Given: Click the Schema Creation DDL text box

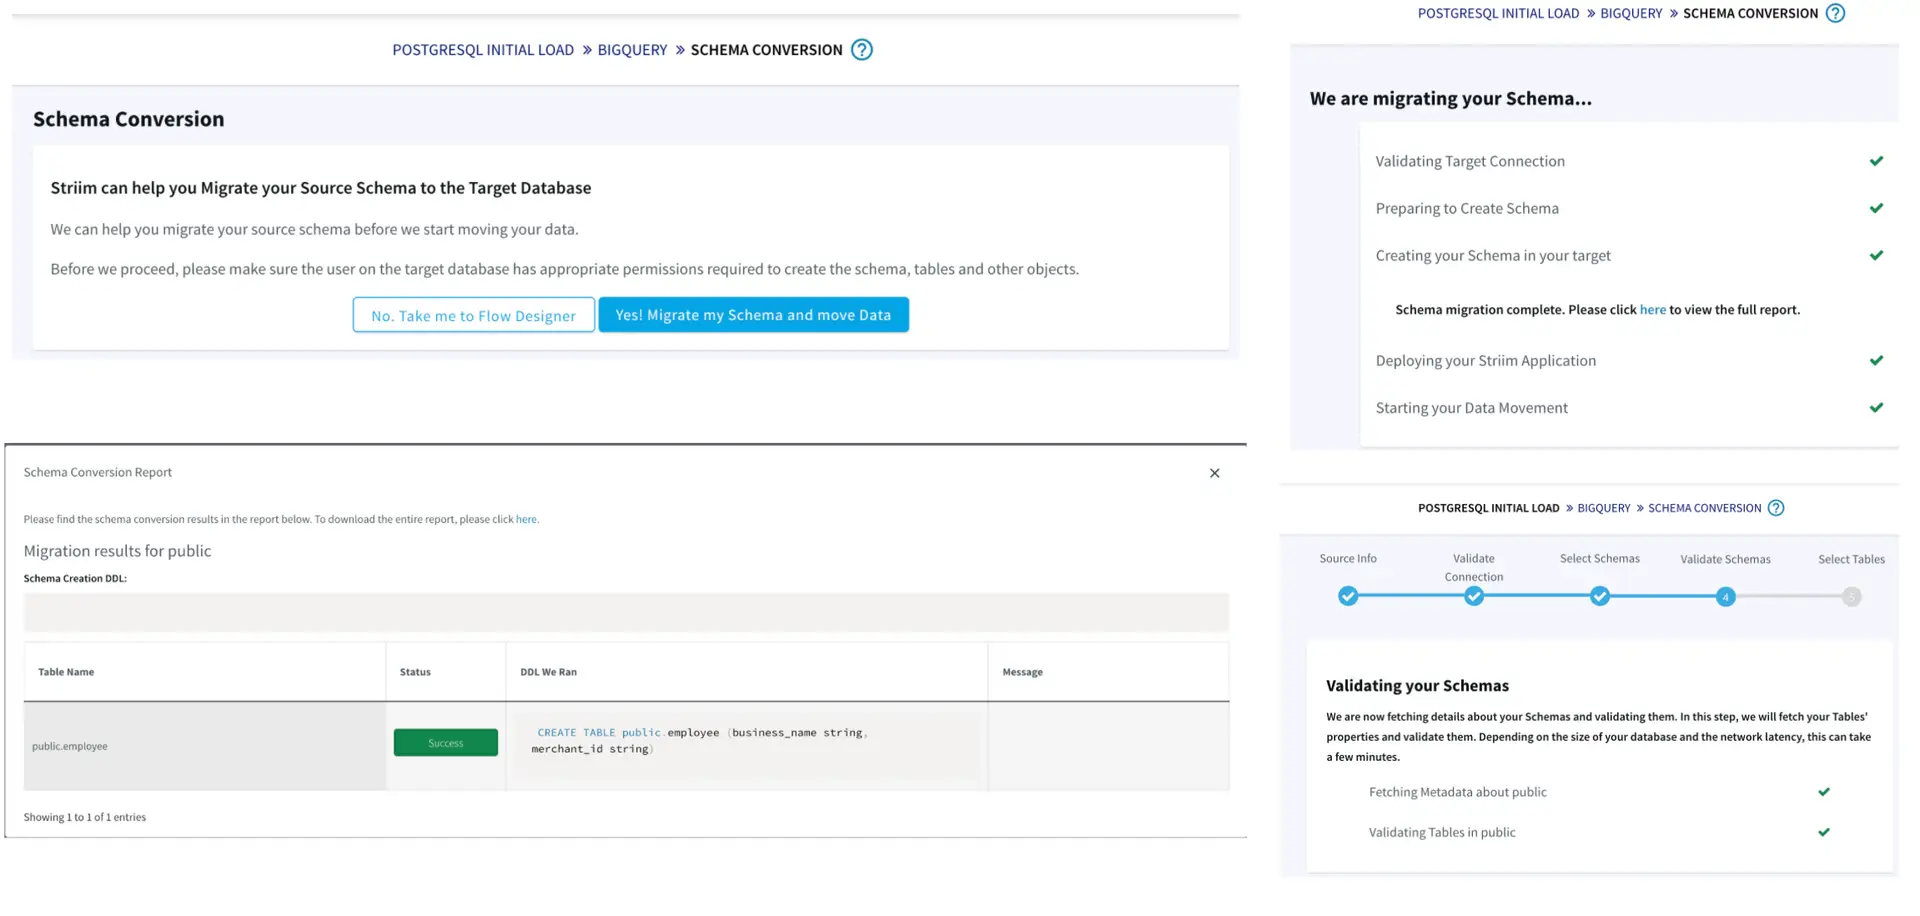Looking at the screenshot, I should tap(626, 612).
